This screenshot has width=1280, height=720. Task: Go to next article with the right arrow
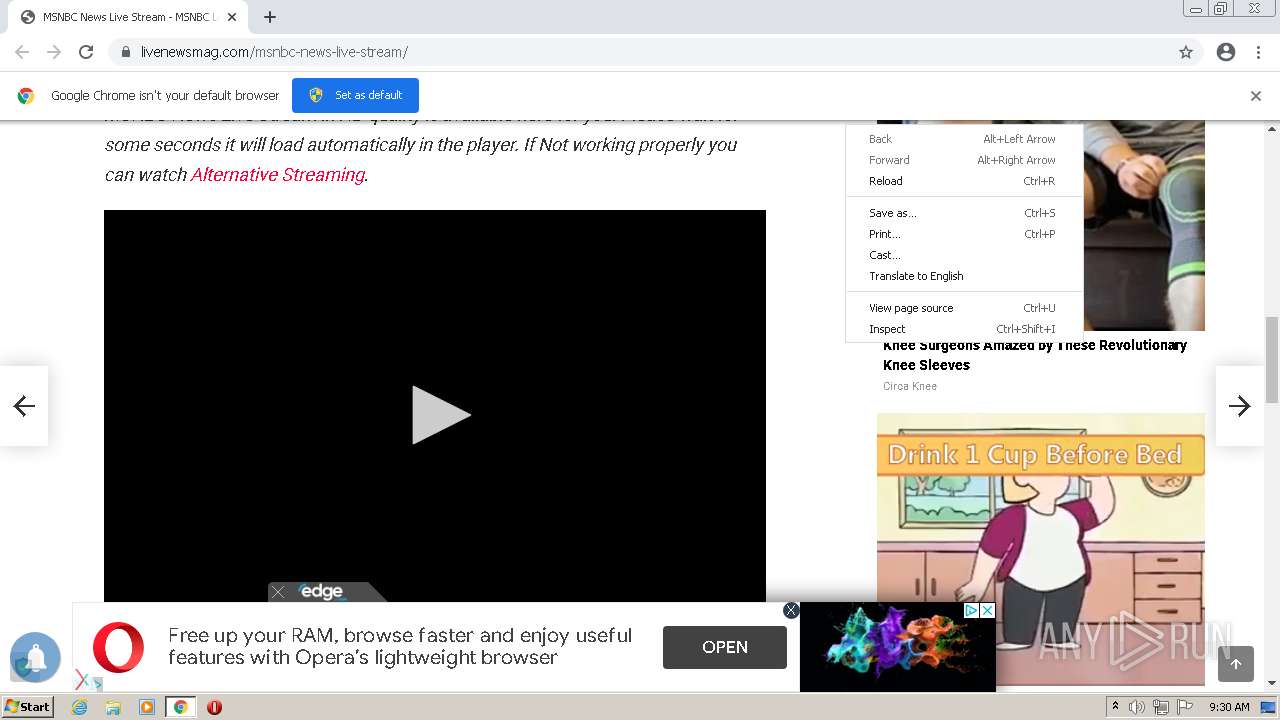pyautogui.click(x=1240, y=405)
